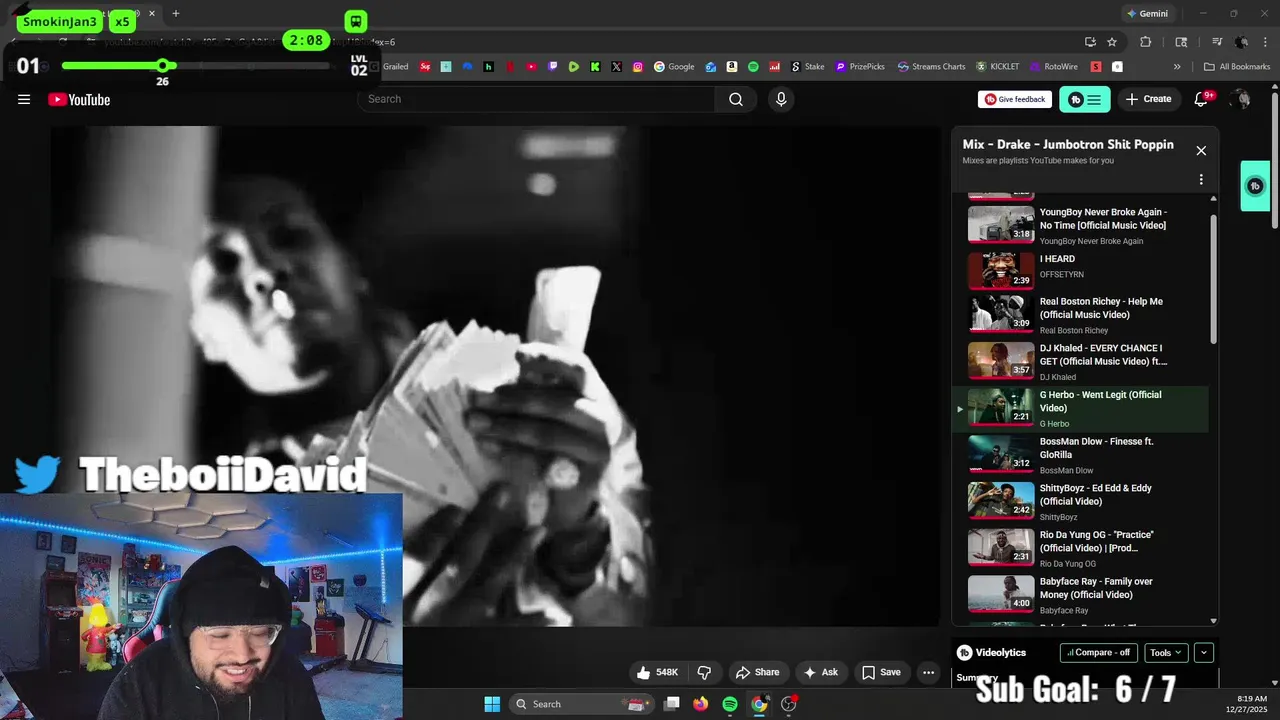Open the Google bookmark
The height and width of the screenshot is (720, 1280).
click(x=674, y=67)
